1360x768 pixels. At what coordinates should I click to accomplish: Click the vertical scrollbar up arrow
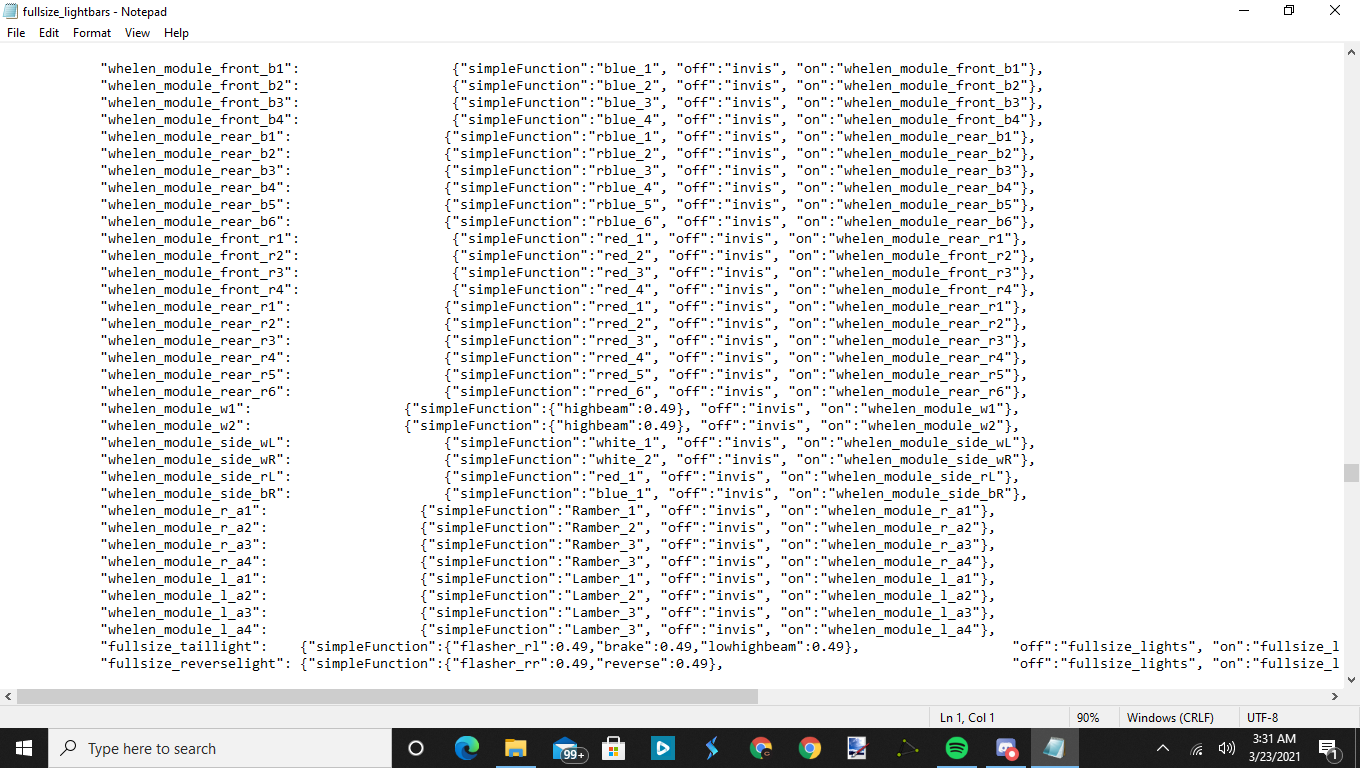coord(1351,51)
